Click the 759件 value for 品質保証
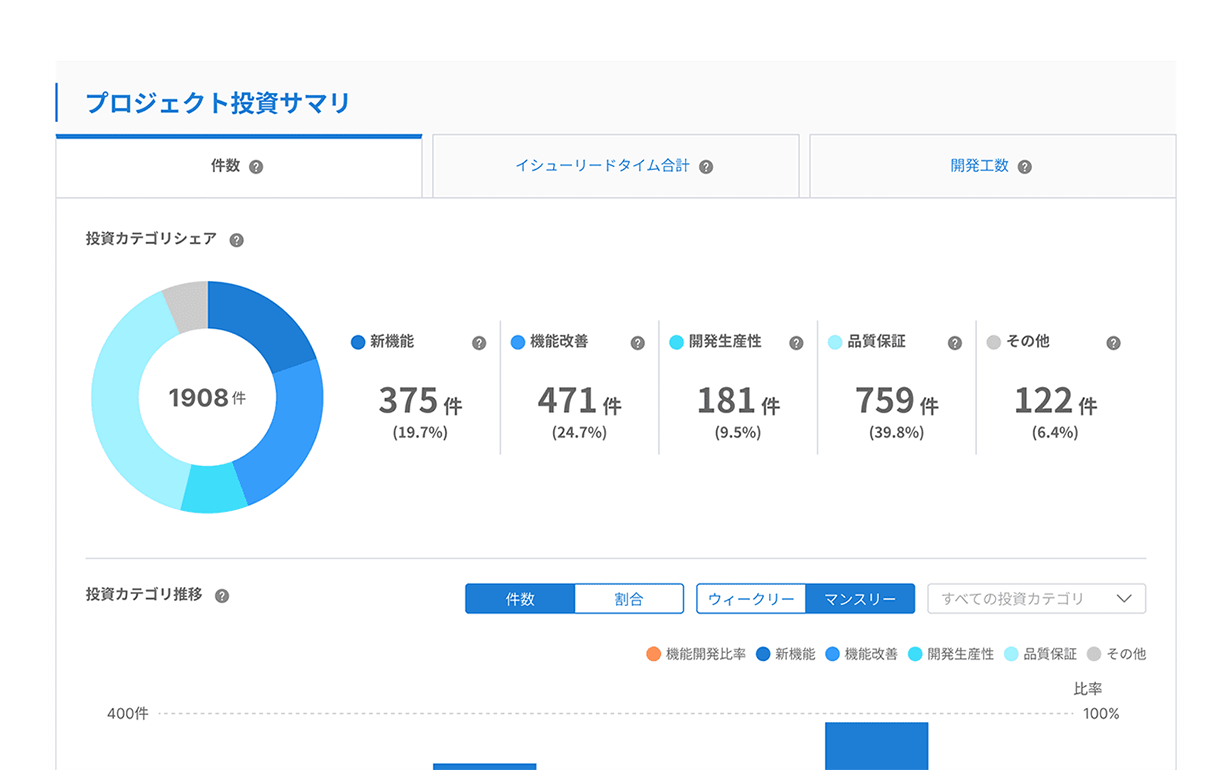 pyautogui.click(x=897, y=402)
